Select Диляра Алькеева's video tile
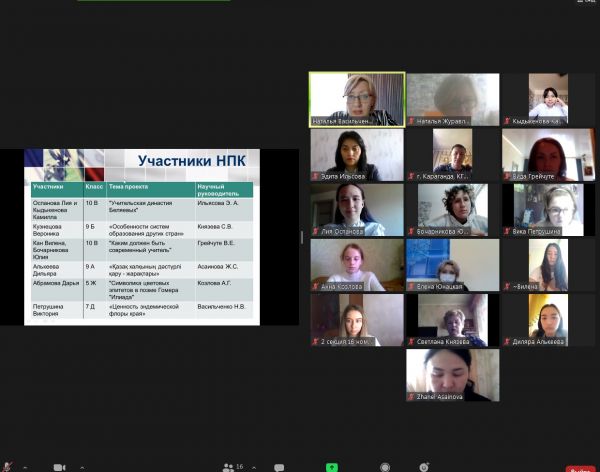This screenshot has height=472, width=600. pyautogui.click(x=549, y=319)
